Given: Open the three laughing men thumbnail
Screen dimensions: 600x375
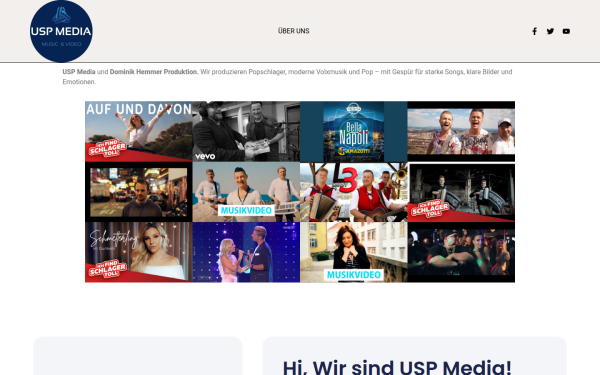Looking at the screenshot, I should pos(461,131).
